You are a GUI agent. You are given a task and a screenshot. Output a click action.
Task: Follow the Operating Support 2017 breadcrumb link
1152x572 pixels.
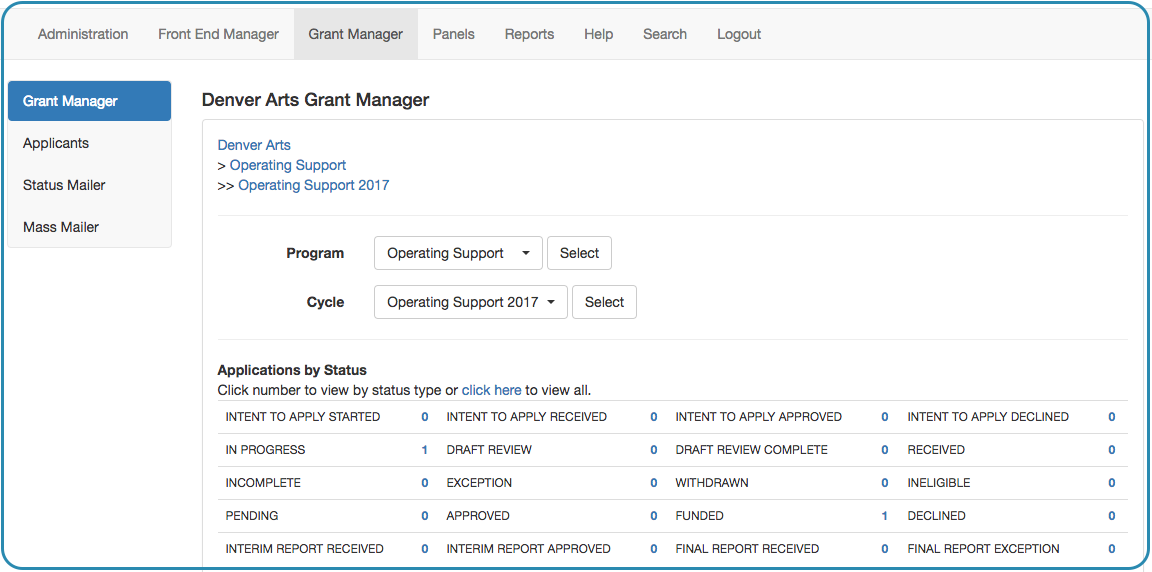click(314, 185)
